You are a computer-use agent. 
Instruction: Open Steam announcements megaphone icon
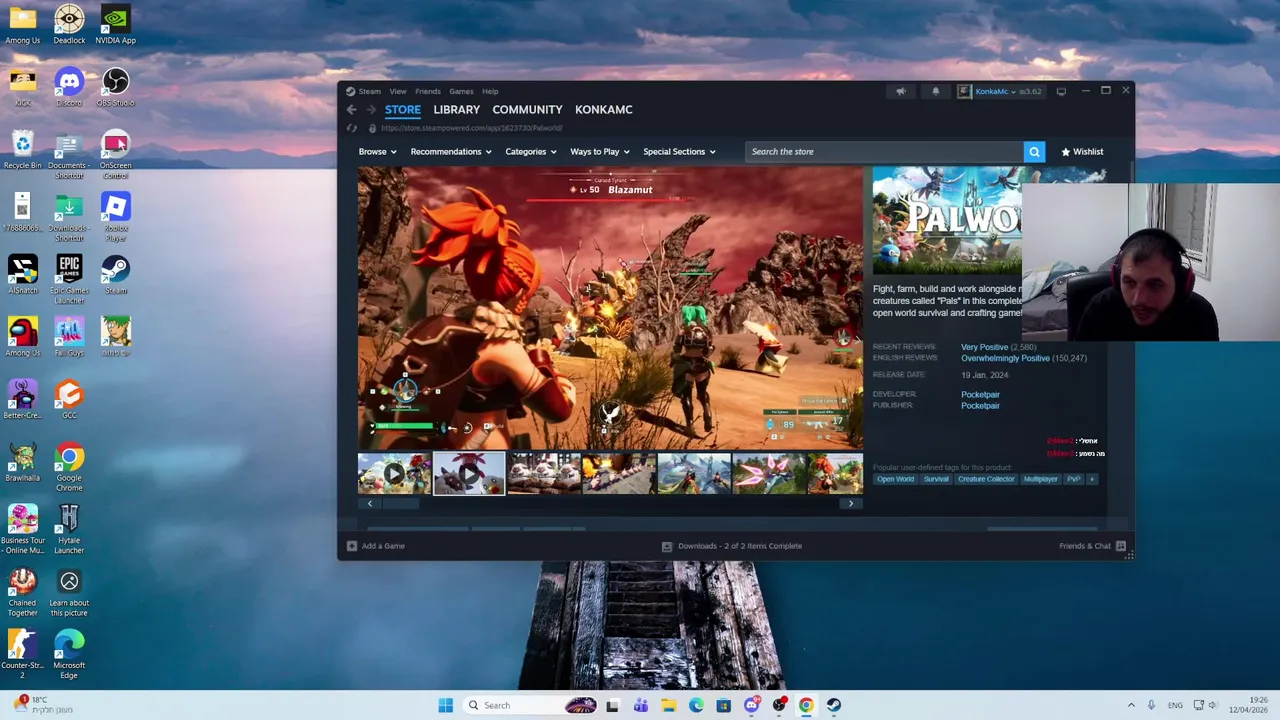901,91
